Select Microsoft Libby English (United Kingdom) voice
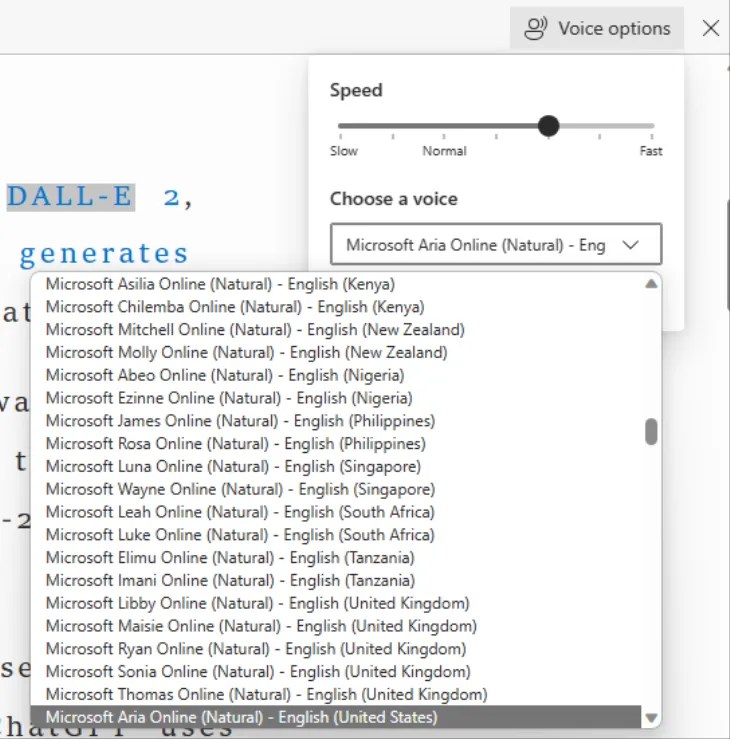This screenshot has height=739, width=730. (x=336, y=603)
